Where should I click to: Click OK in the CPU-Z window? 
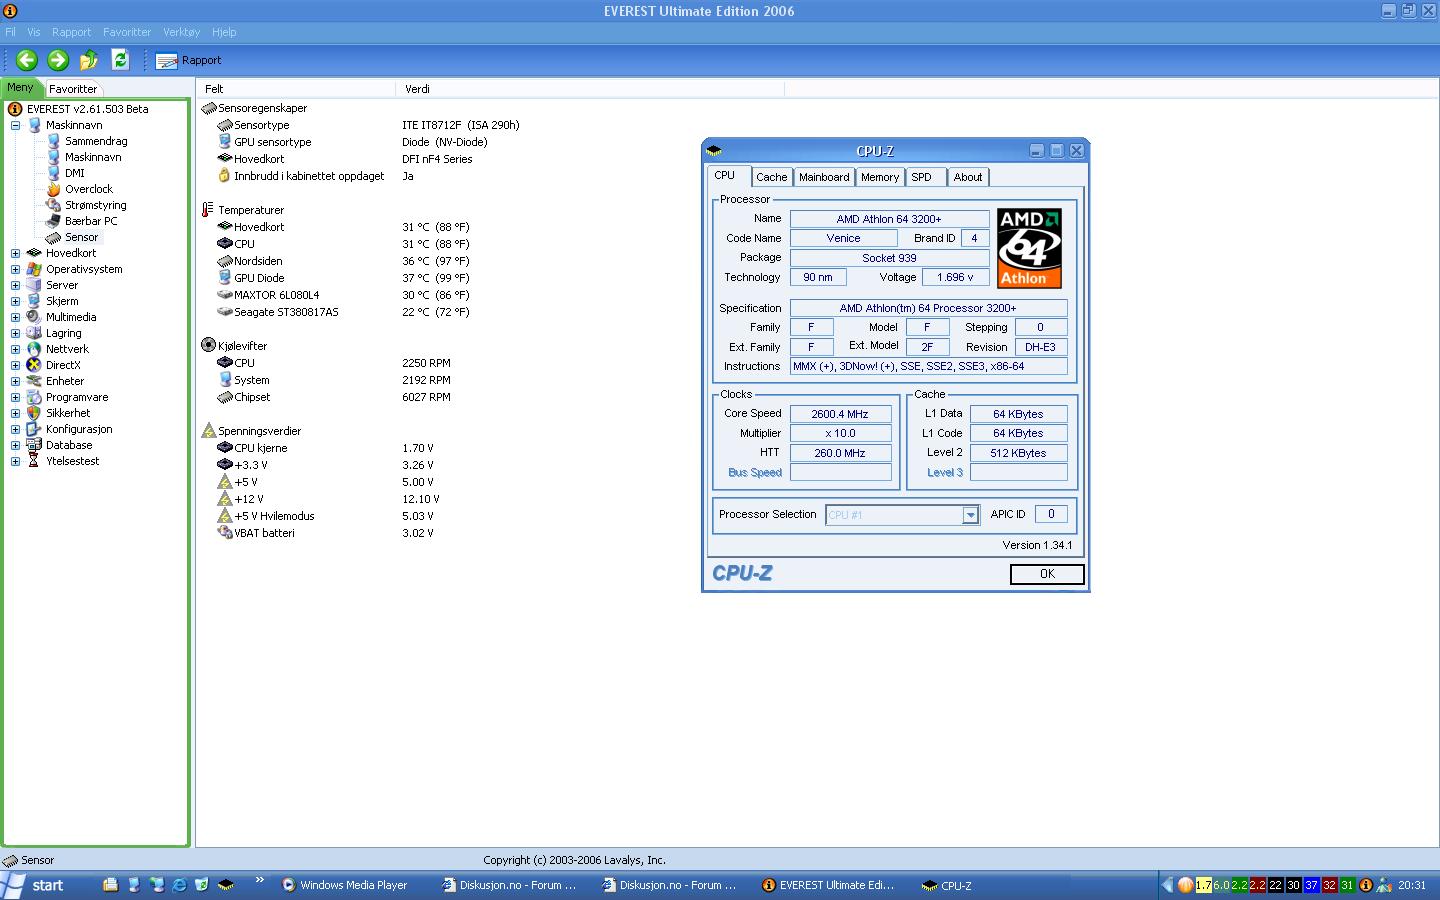tap(1047, 574)
